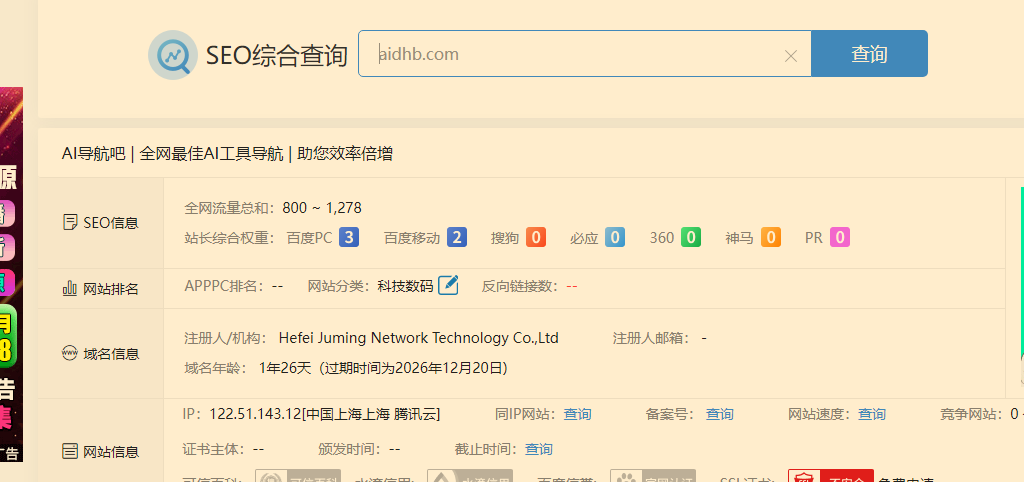Click the 百度PC label text
1024x482 pixels.
310,238
